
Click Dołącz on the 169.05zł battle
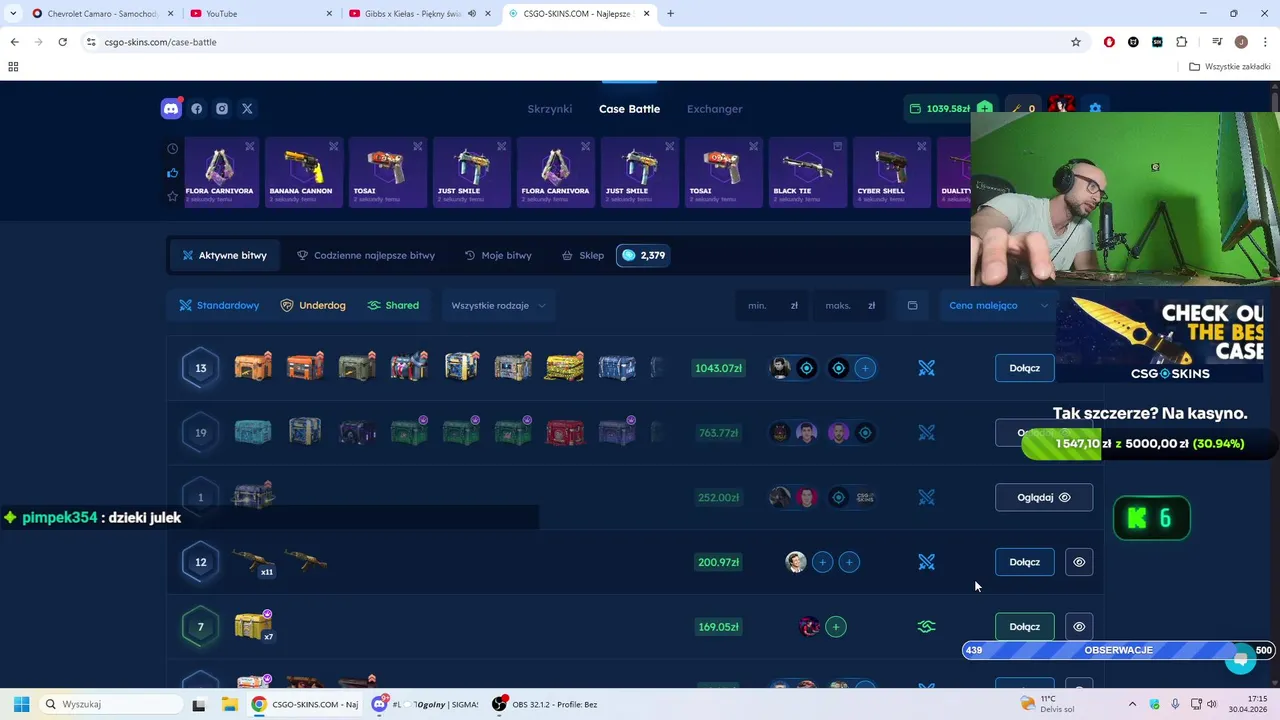click(x=1025, y=627)
